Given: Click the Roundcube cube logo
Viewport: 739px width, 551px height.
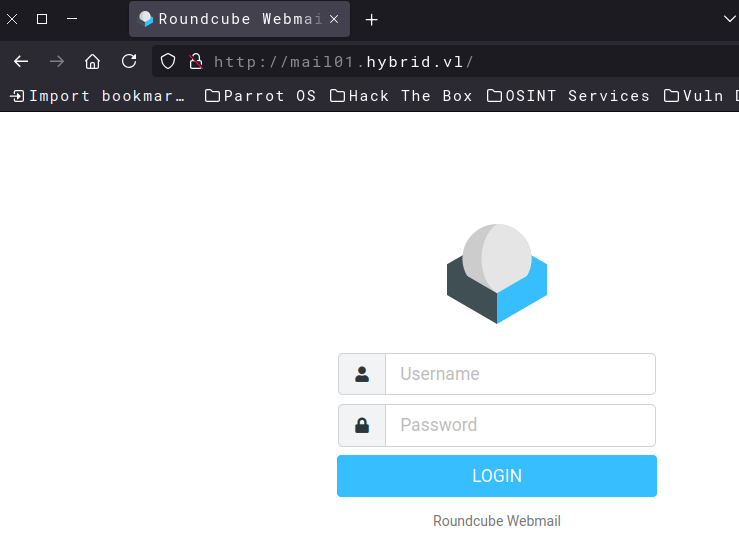Looking at the screenshot, I should point(497,273).
